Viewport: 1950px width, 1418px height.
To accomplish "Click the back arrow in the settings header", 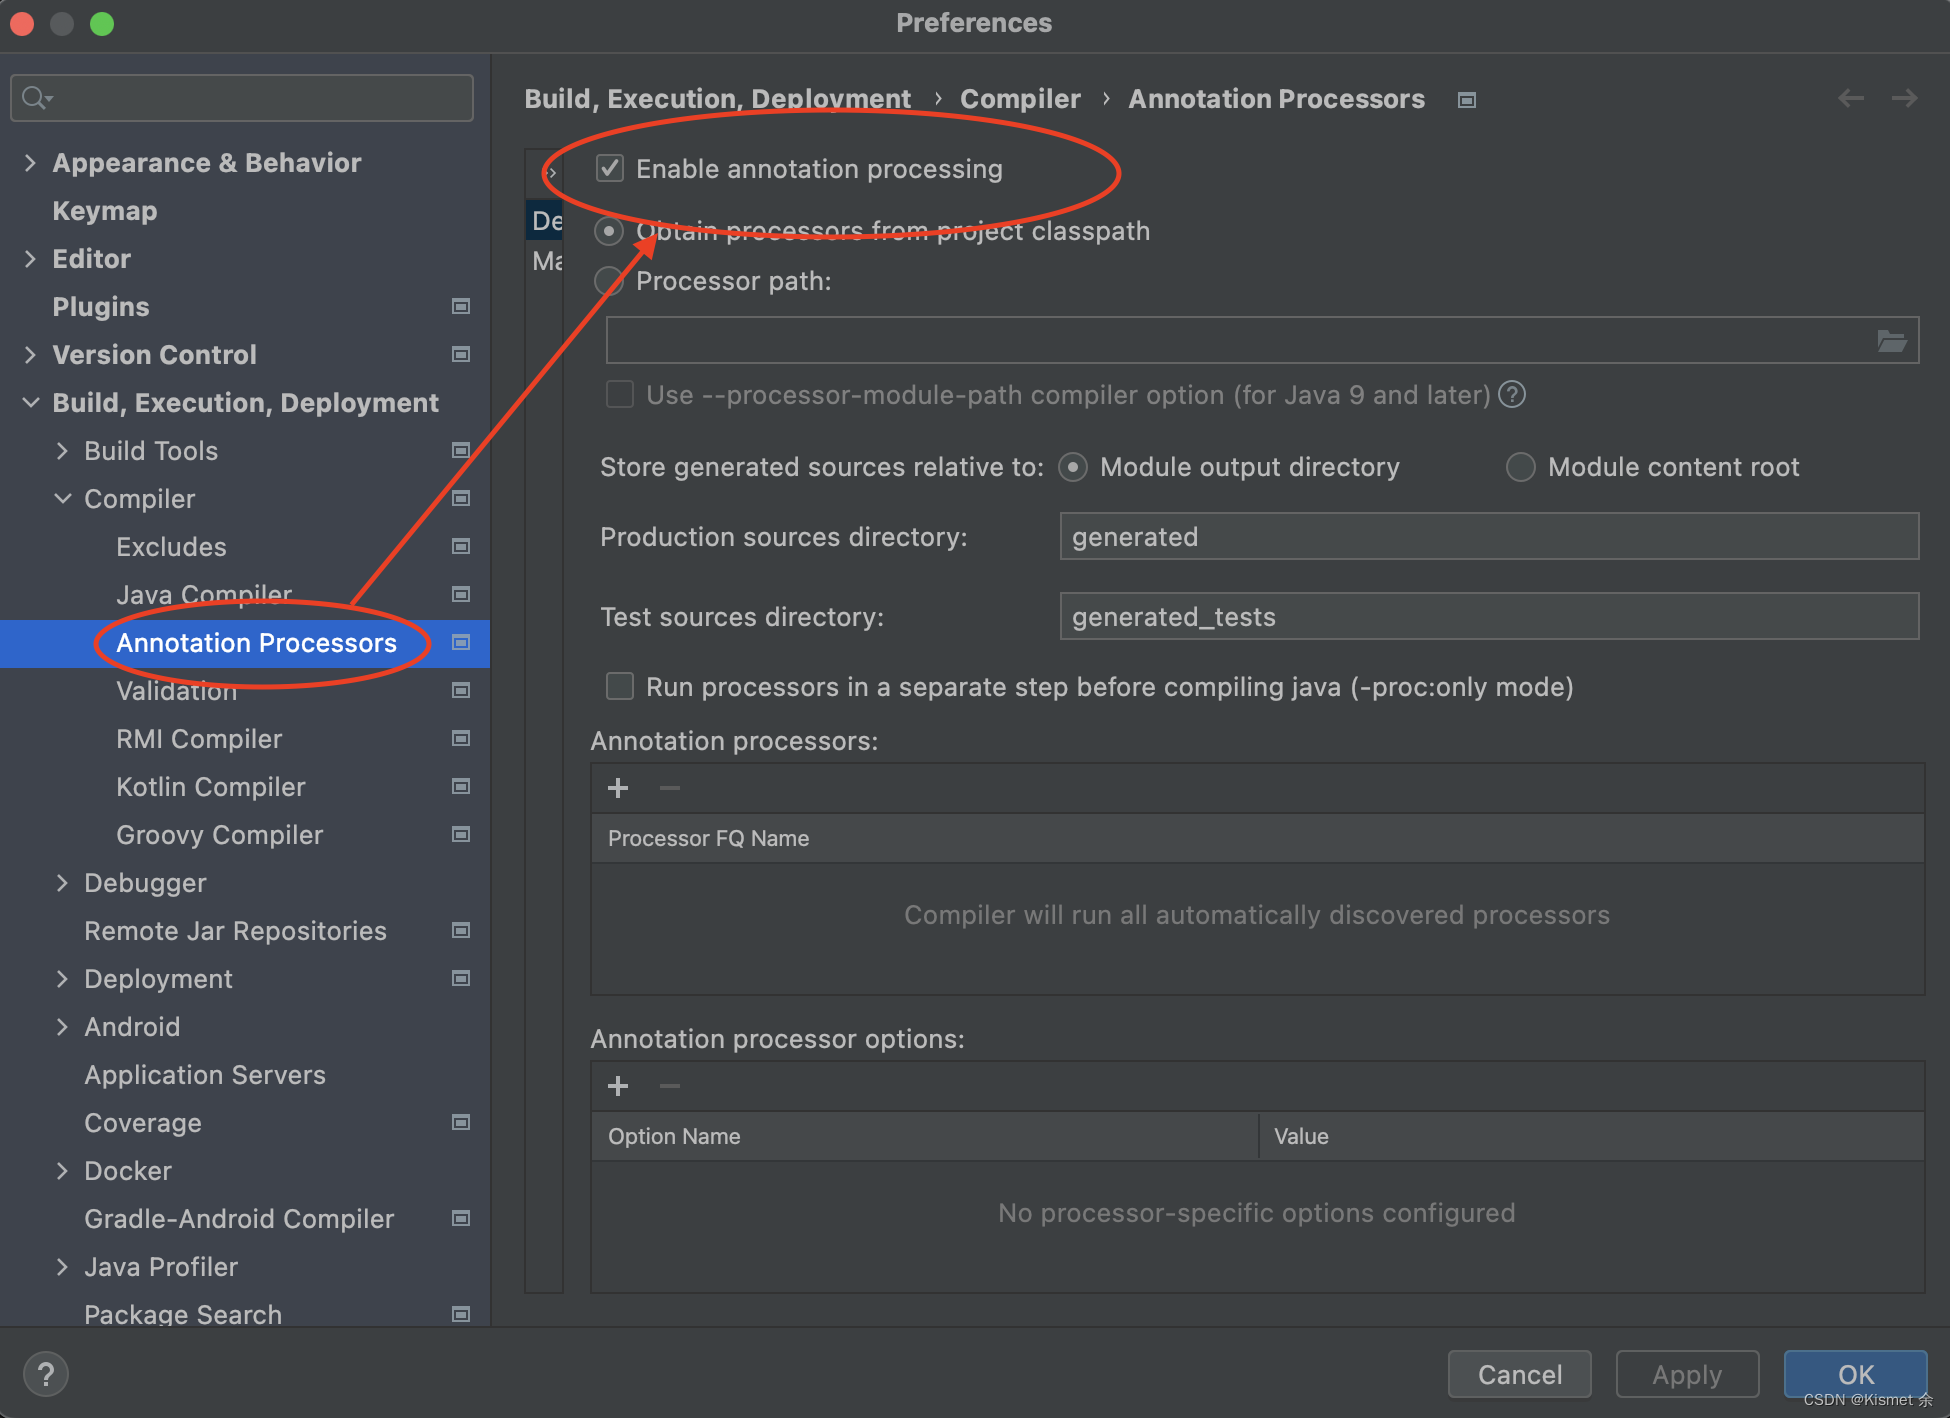I will coord(1850,98).
